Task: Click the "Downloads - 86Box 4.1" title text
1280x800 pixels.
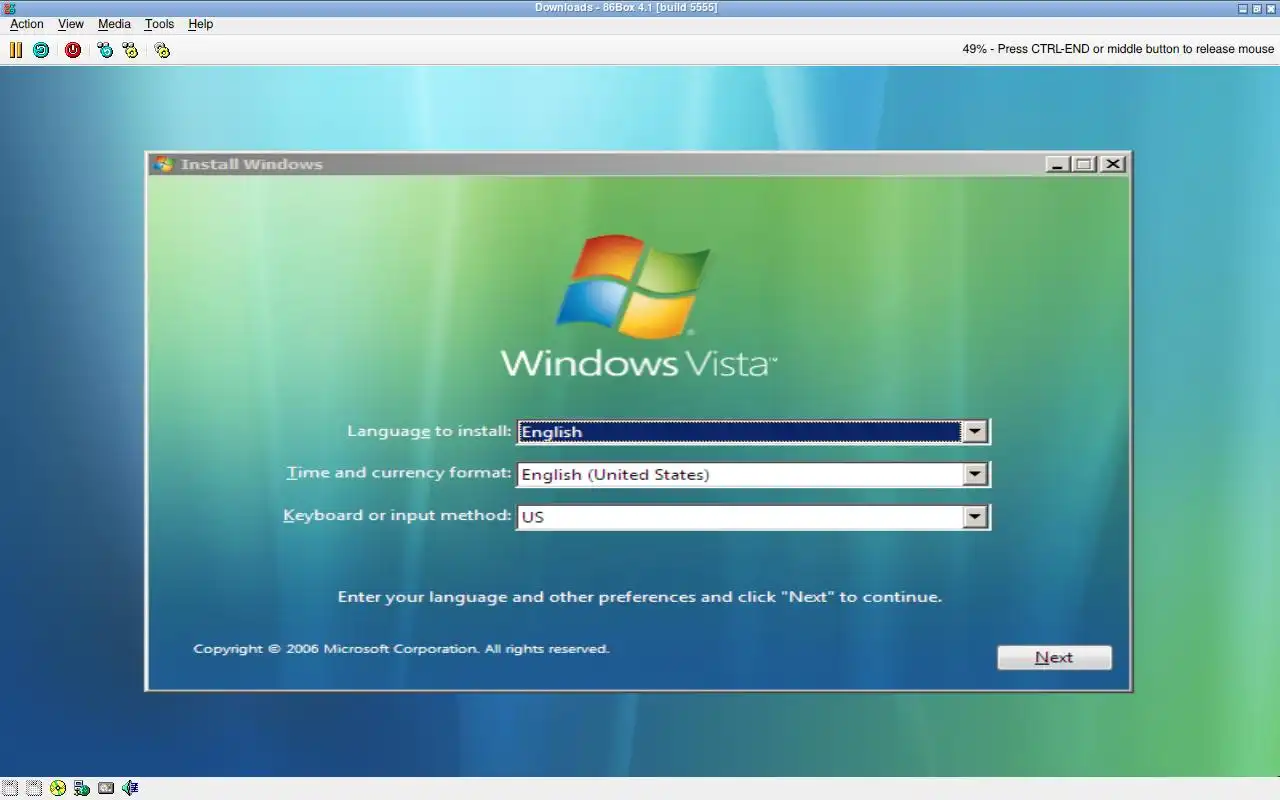Action: (x=626, y=8)
